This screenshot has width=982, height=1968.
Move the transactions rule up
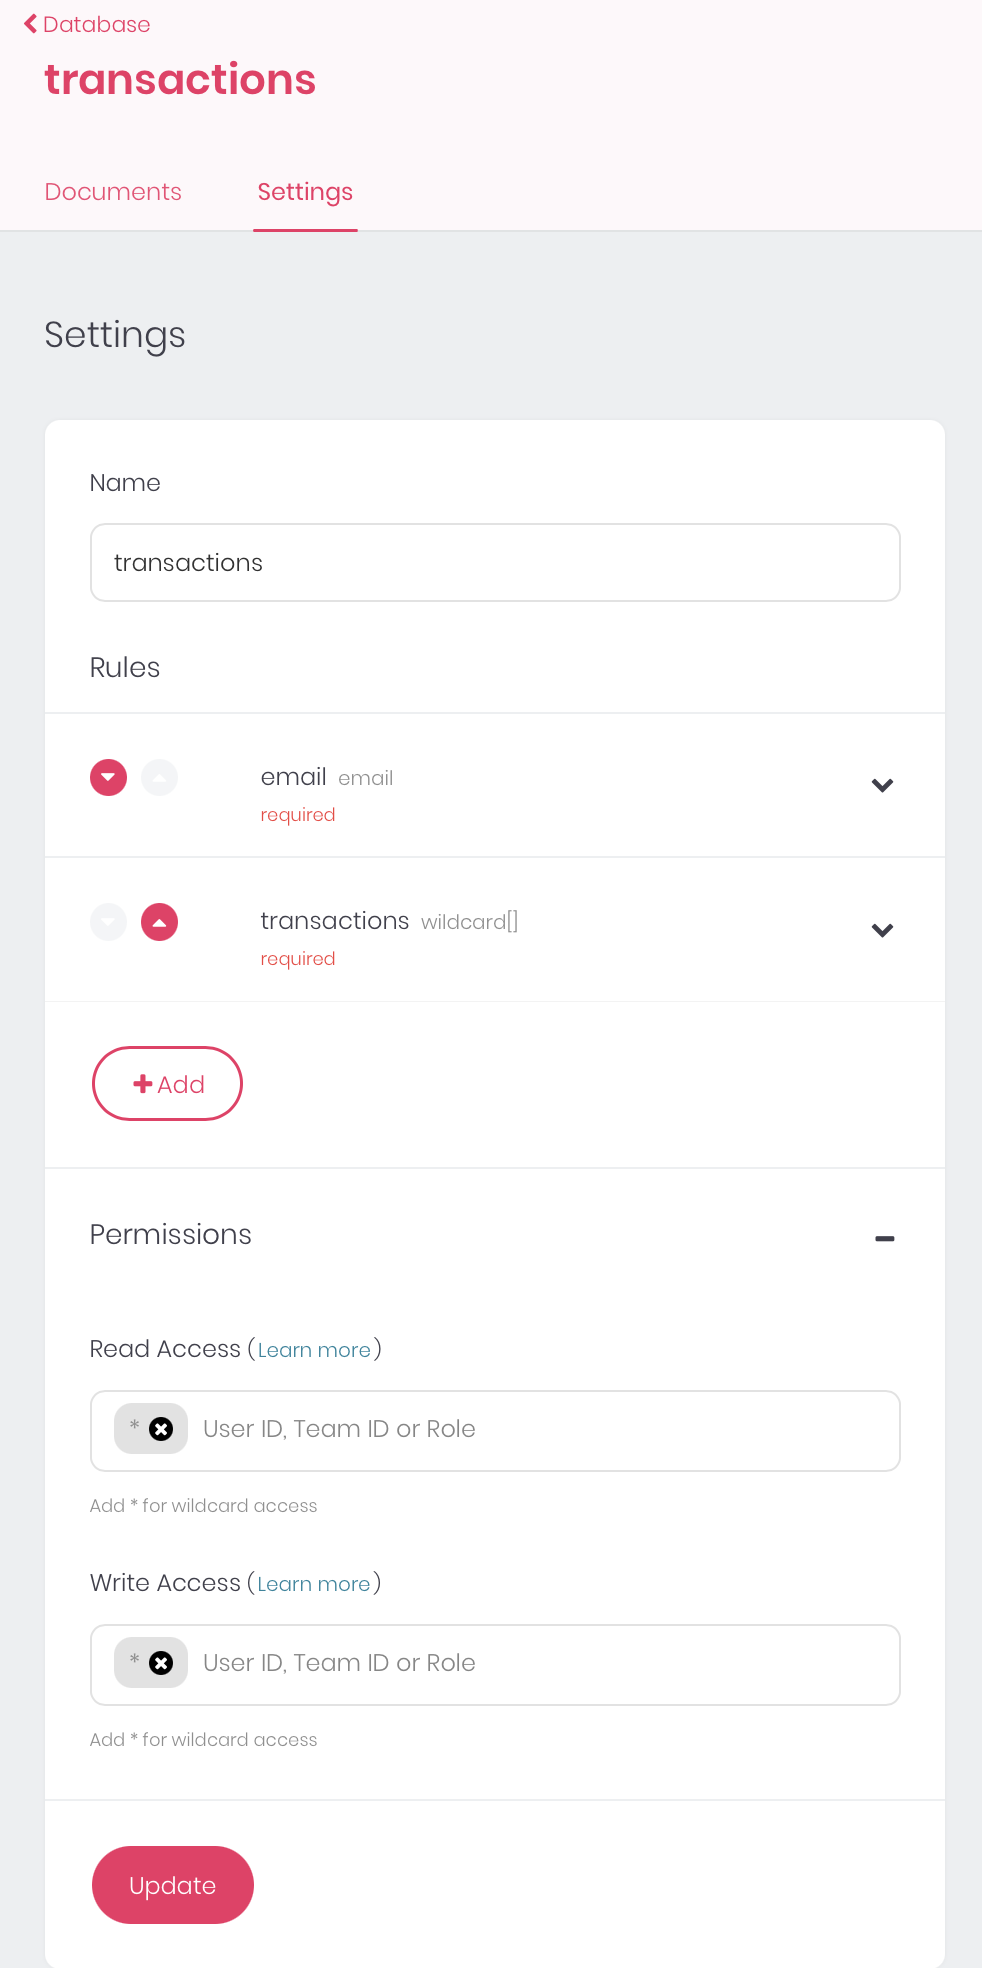[159, 922]
